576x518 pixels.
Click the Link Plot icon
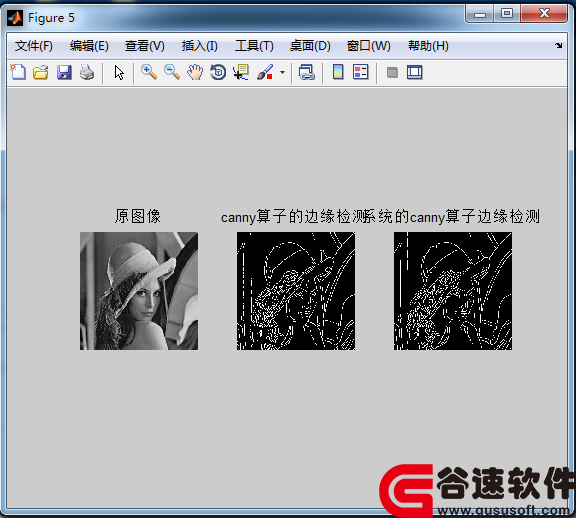click(307, 72)
